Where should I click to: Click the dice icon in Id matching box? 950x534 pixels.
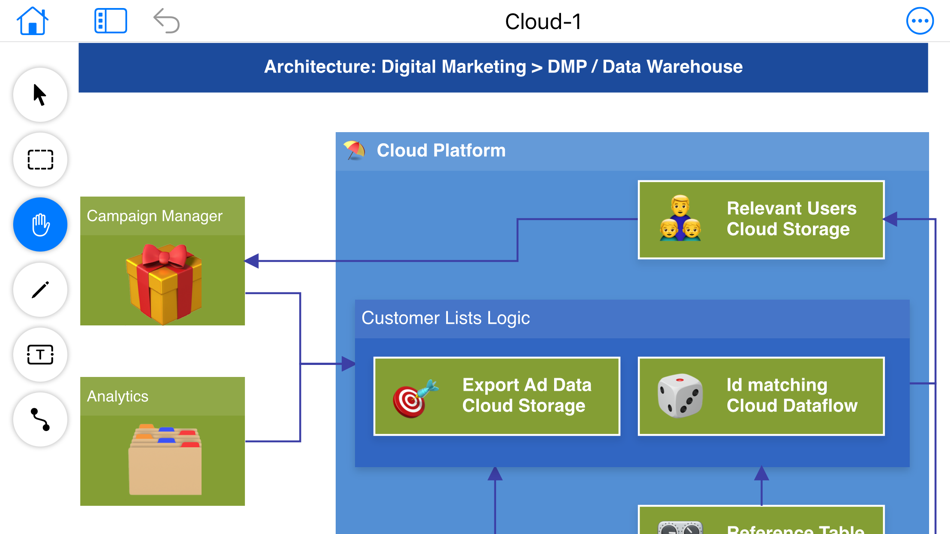point(680,396)
